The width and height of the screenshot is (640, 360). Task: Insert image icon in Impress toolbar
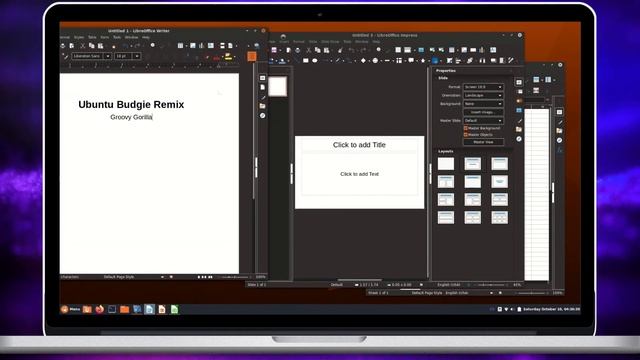click(x=464, y=50)
